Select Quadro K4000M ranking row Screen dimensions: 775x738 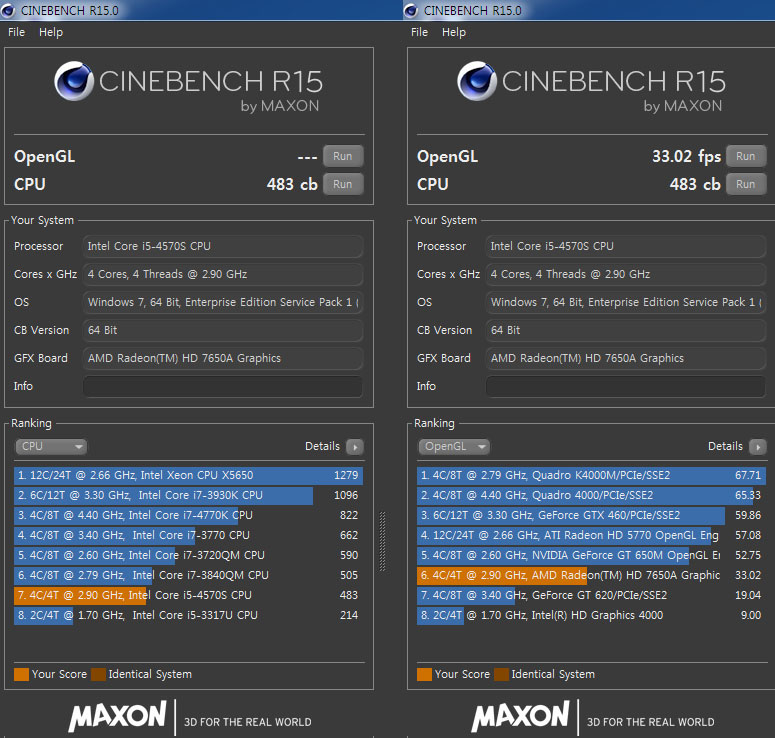[591, 476]
